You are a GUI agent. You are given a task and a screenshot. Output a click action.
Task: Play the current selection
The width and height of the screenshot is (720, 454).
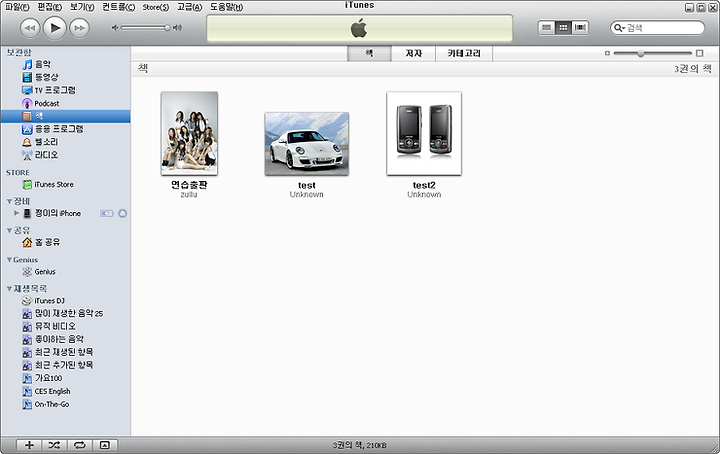coord(55,28)
